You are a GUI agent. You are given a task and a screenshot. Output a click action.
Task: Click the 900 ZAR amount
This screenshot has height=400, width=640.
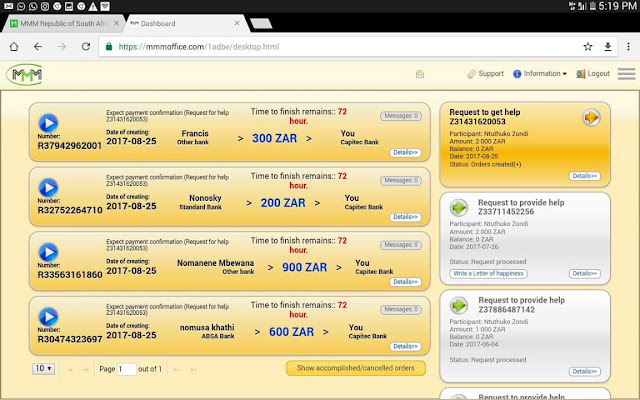click(x=304, y=267)
